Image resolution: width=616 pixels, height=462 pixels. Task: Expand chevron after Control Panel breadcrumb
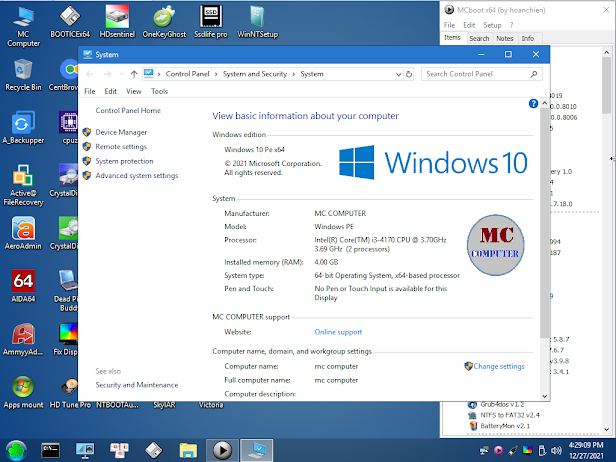pyautogui.click(x=216, y=74)
